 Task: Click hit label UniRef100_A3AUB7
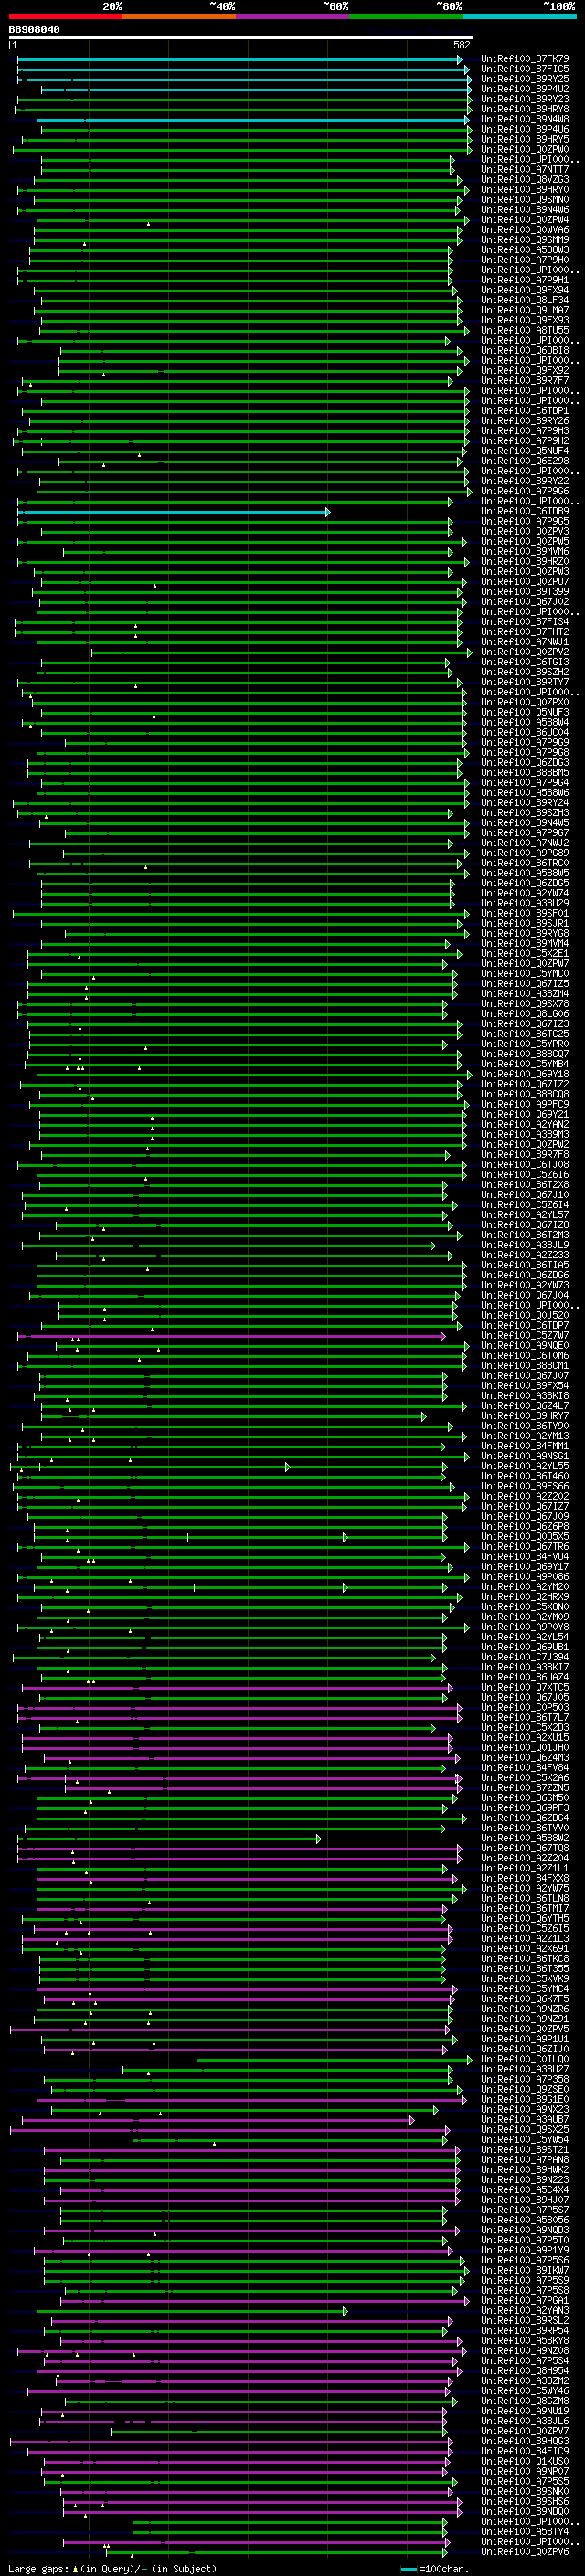[525, 2120]
